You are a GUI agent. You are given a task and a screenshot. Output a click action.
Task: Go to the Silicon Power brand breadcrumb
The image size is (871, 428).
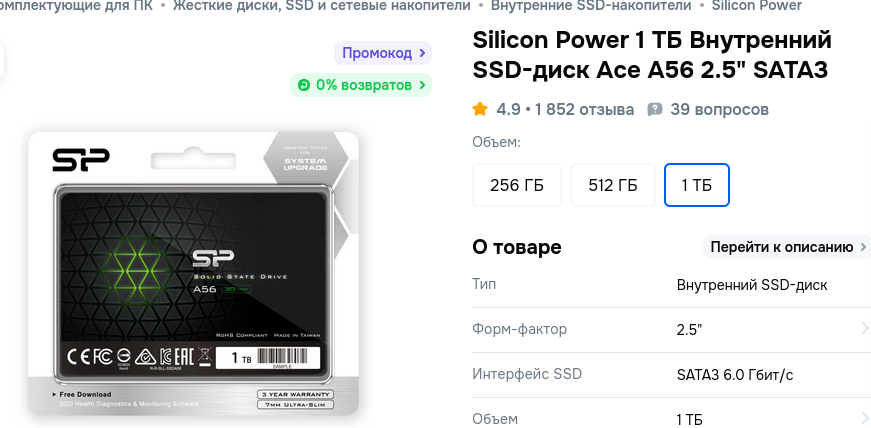coord(756,6)
